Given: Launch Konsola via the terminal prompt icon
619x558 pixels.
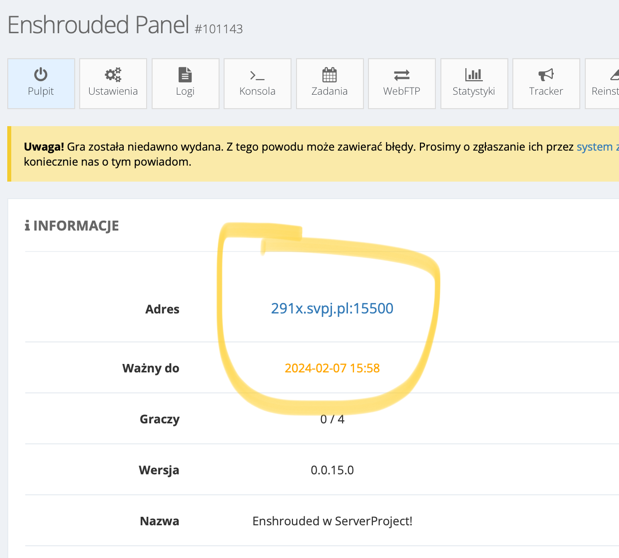Looking at the screenshot, I should pyautogui.click(x=257, y=75).
